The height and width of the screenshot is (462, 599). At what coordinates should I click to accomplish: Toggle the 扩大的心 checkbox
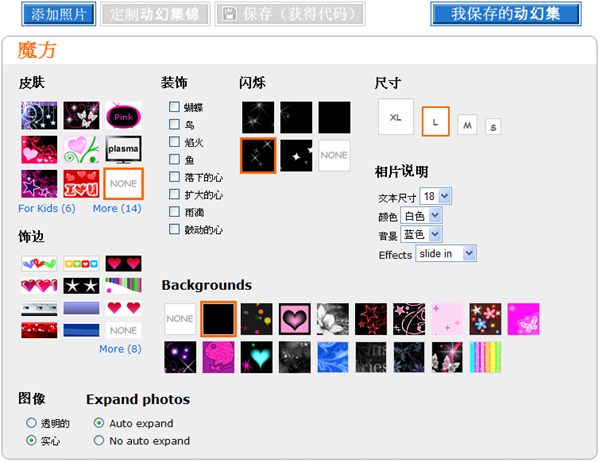pyautogui.click(x=174, y=194)
